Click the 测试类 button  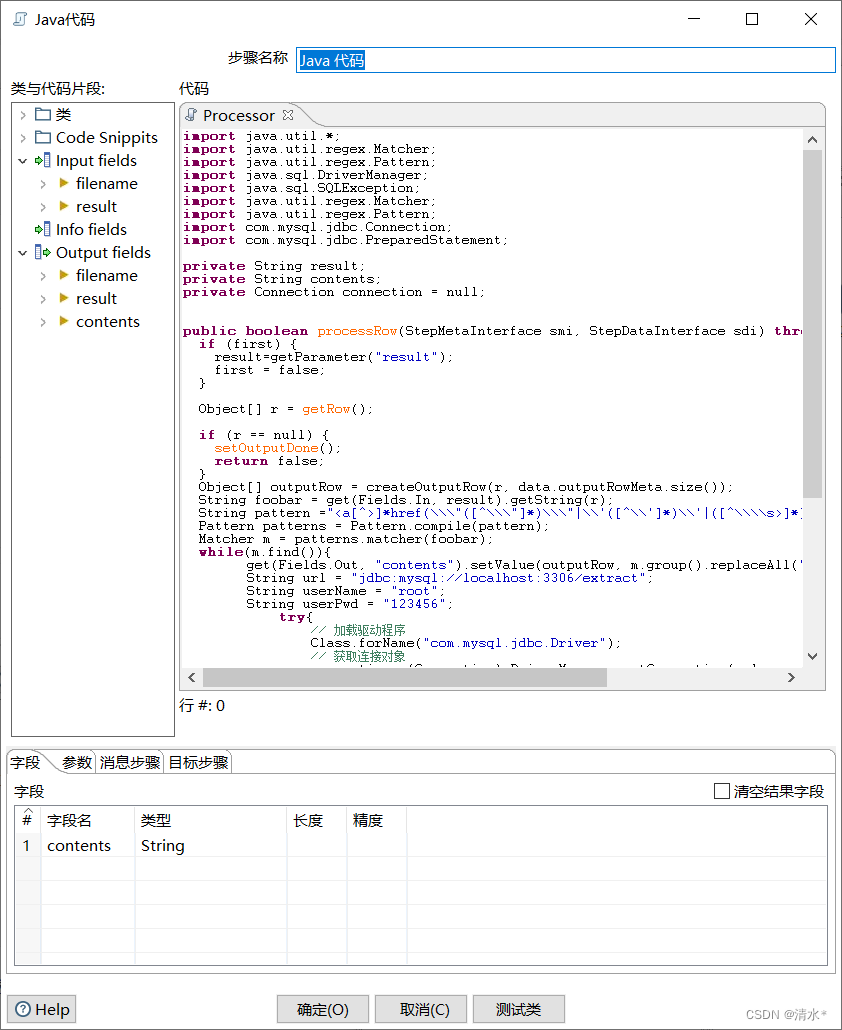(x=517, y=1009)
